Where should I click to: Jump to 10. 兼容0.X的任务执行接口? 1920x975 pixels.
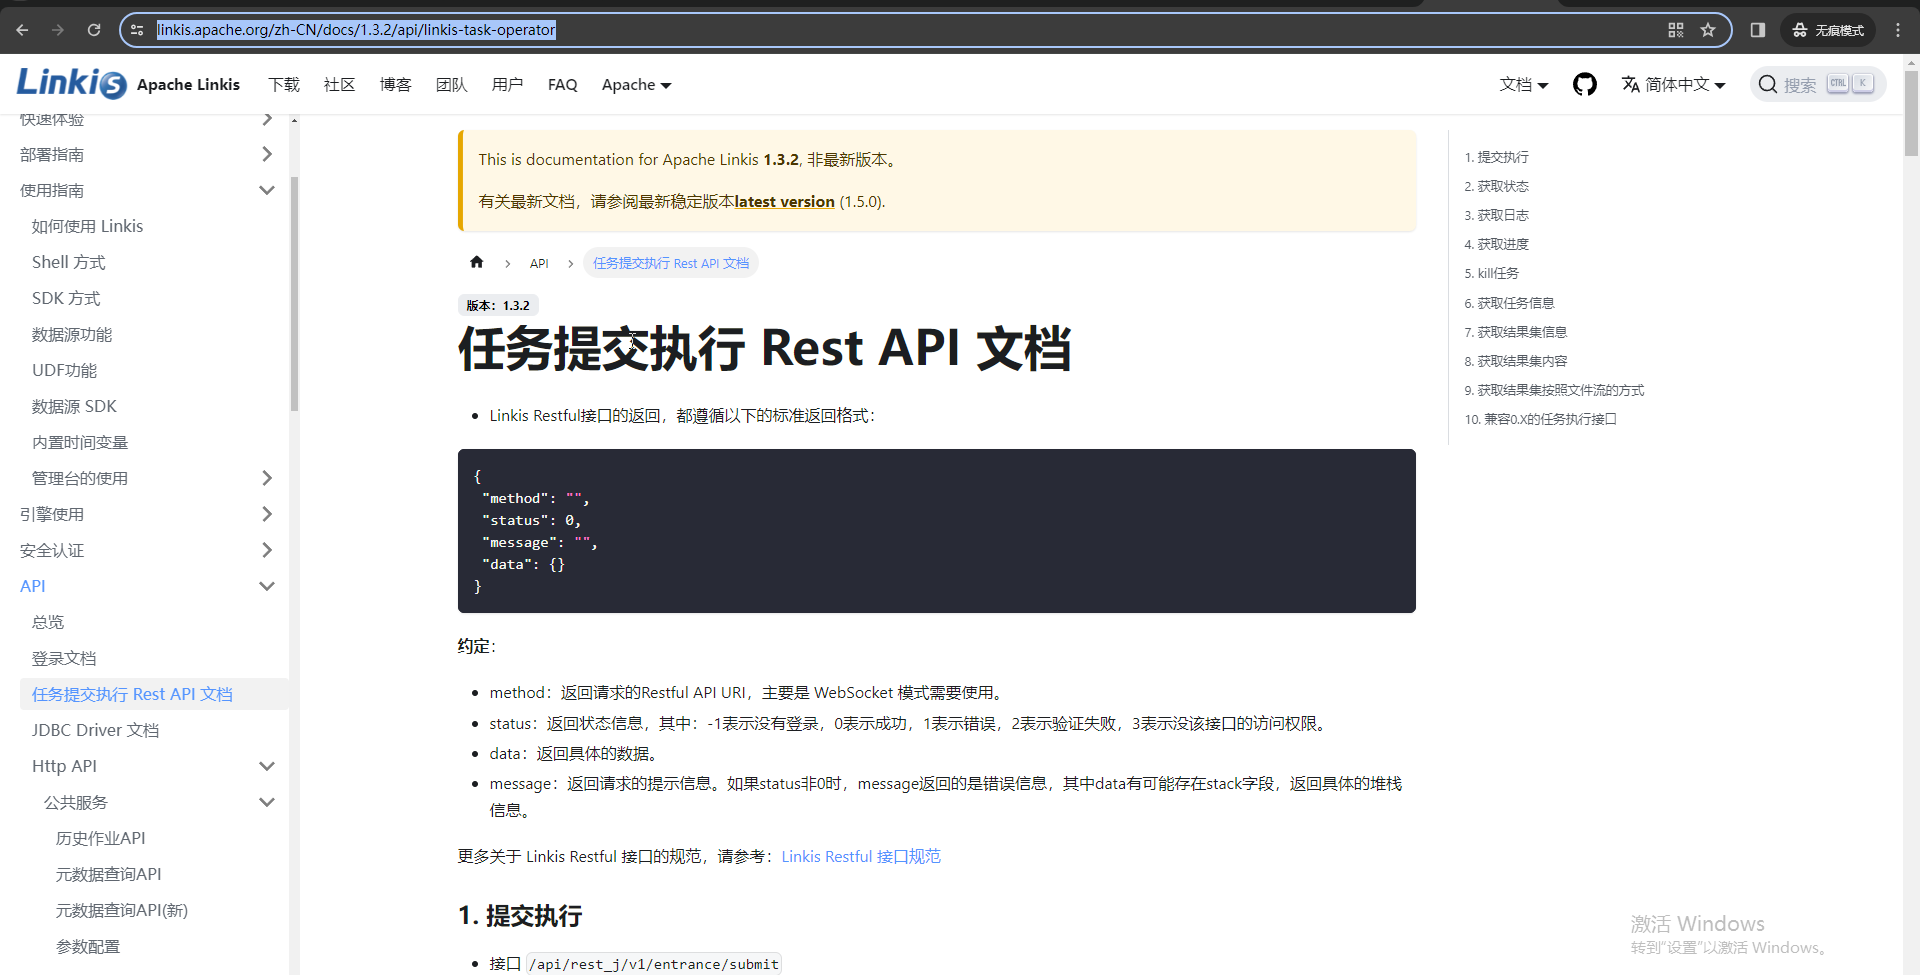pyautogui.click(x=1541, y=419)
